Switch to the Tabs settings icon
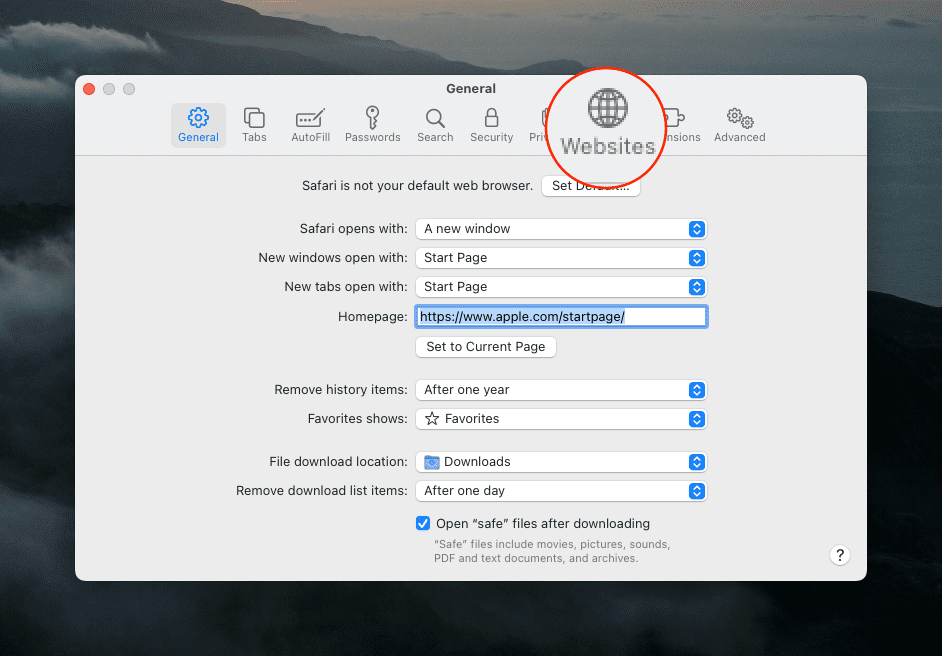Screen dimensions: 942x656 pyautogui.click(x=254, y=122)
